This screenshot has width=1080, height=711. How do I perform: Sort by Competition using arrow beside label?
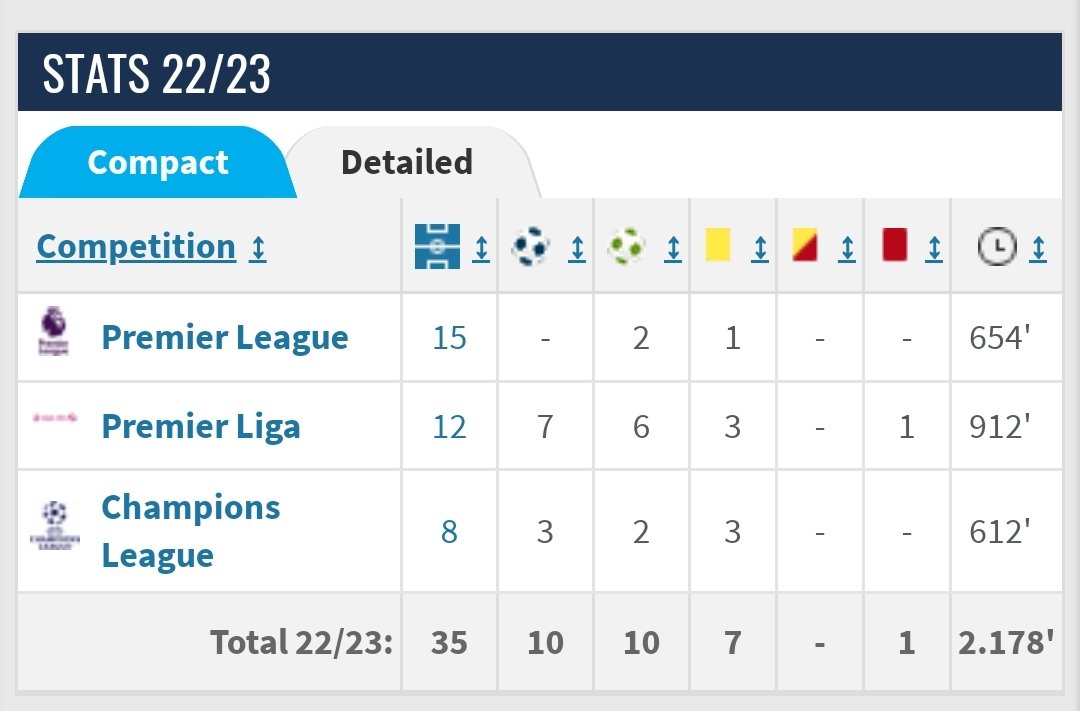258,248
